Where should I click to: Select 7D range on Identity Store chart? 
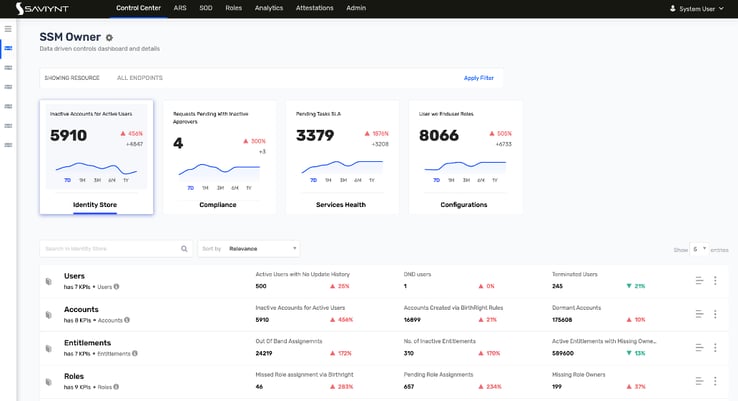click(x=67, y=180)
